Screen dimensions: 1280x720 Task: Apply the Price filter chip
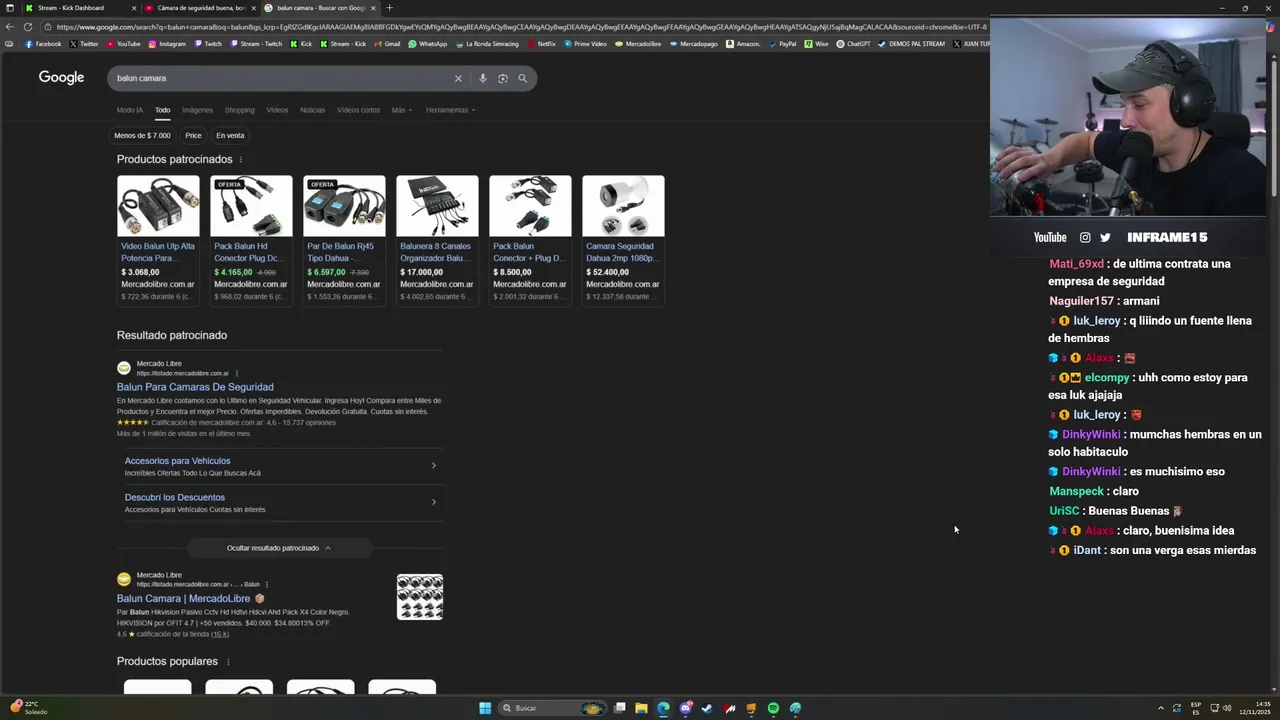click(x=193, y=135)
